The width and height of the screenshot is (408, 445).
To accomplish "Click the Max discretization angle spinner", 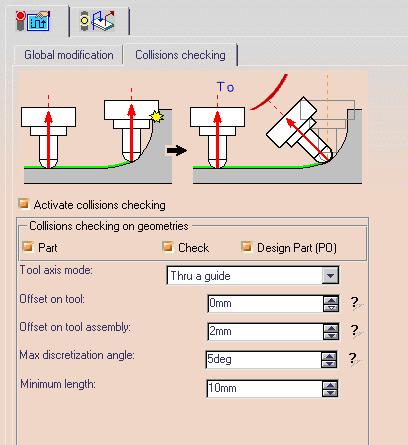I will click(329, 360).
